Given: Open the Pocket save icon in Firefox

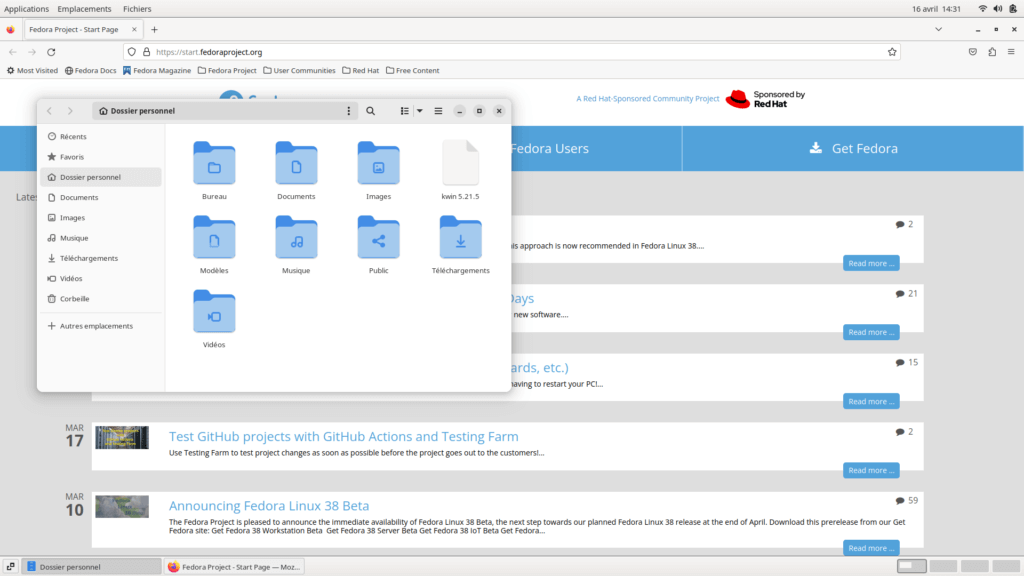Looking at the screenshot, I should 973,52.
